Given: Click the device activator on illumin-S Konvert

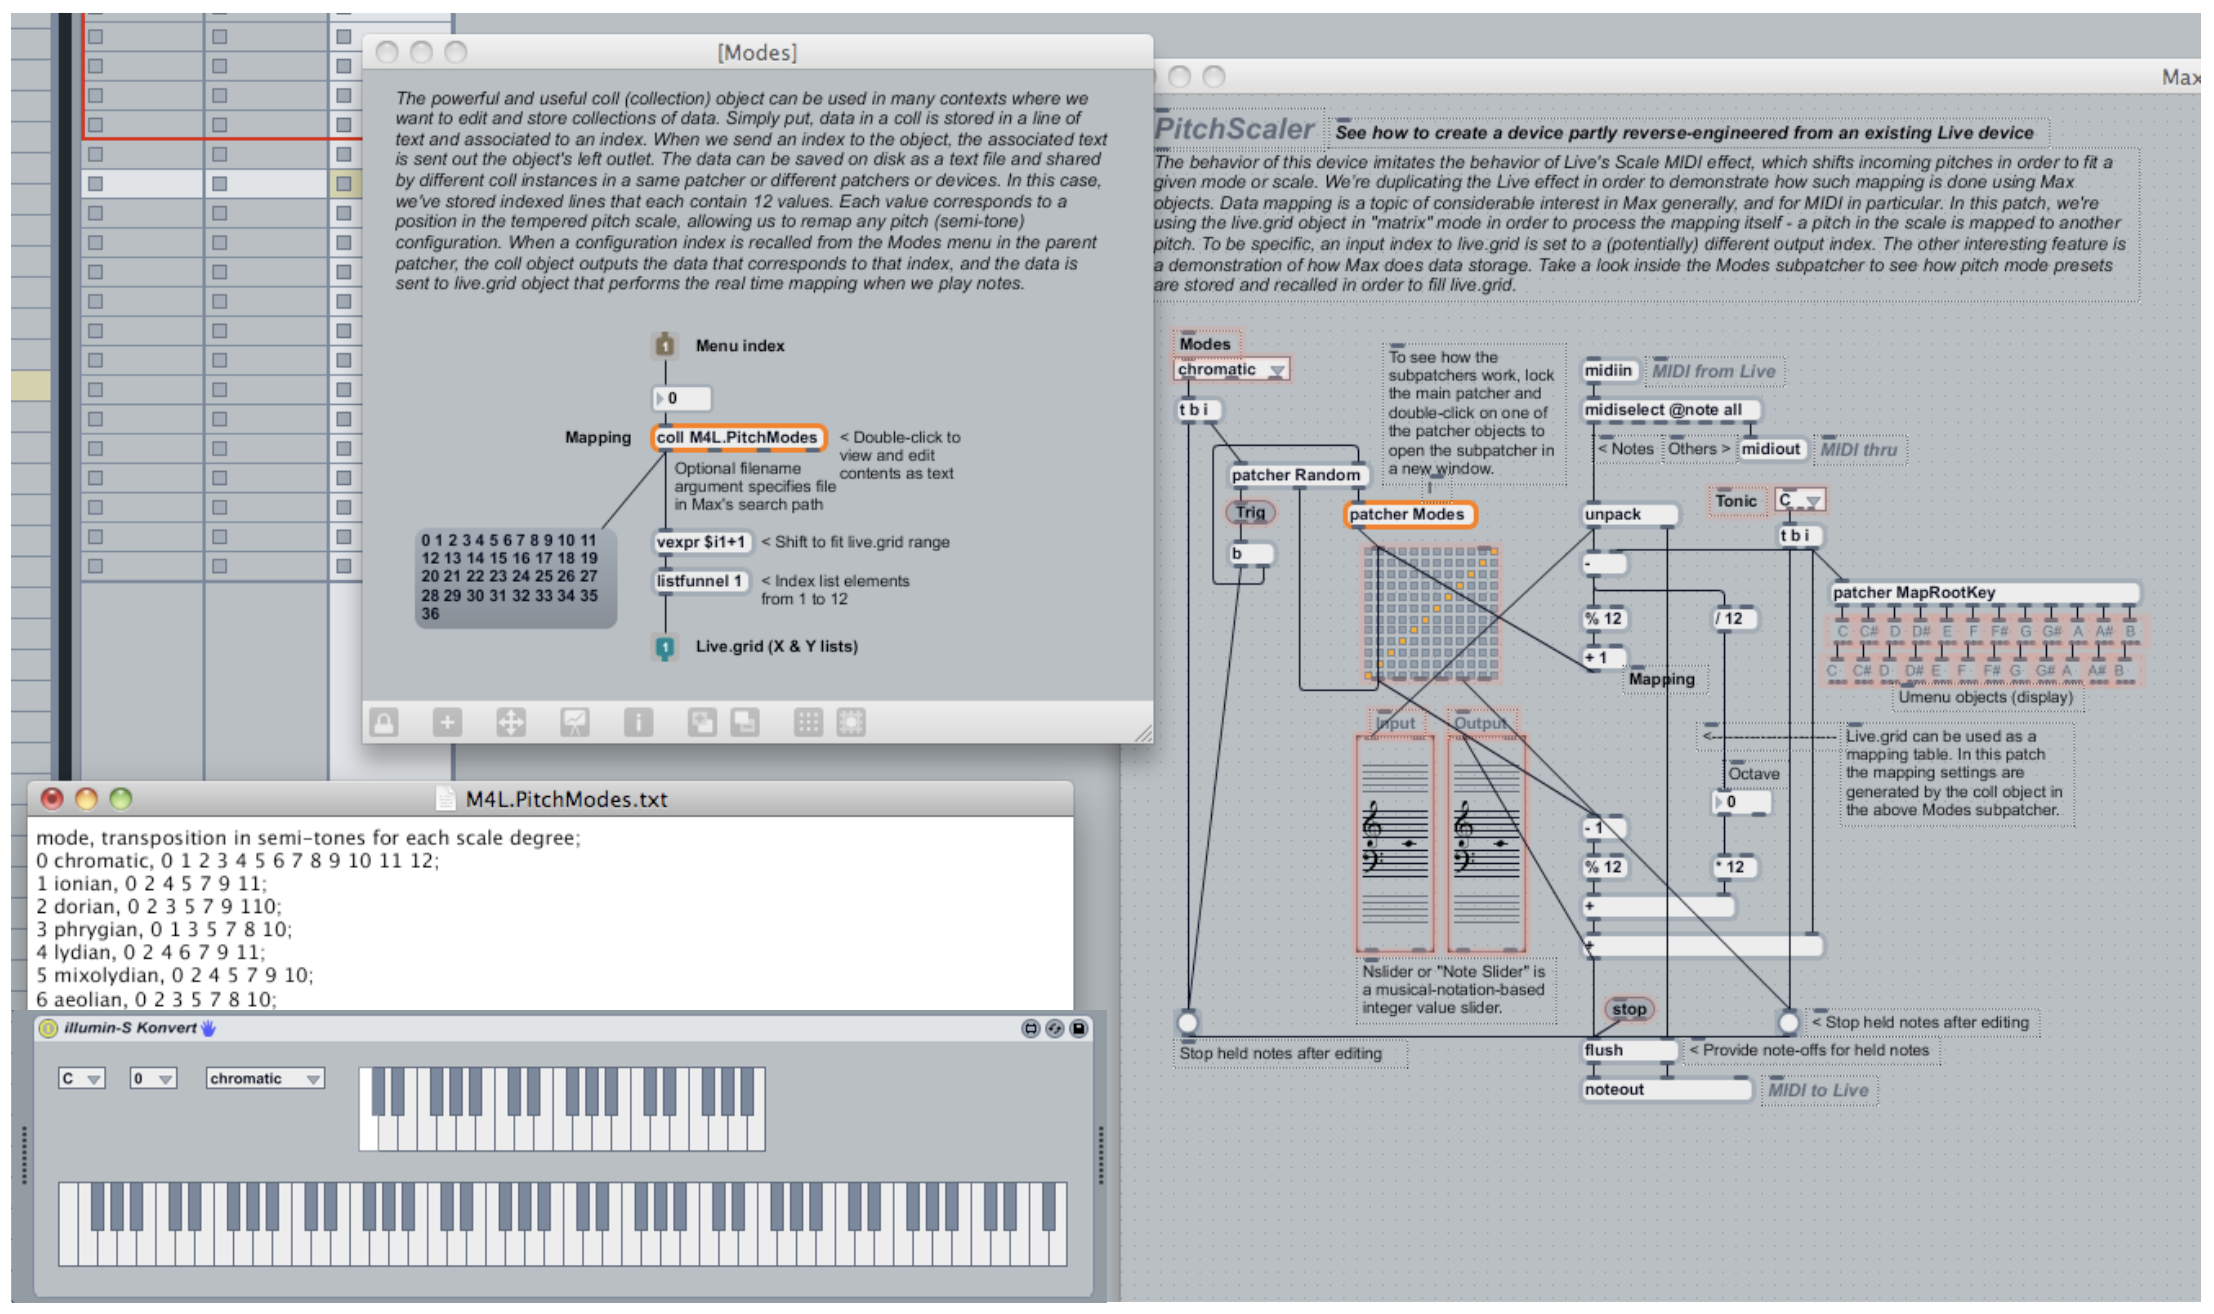Looking at the screenshot, I should (x=48, y=1028).
